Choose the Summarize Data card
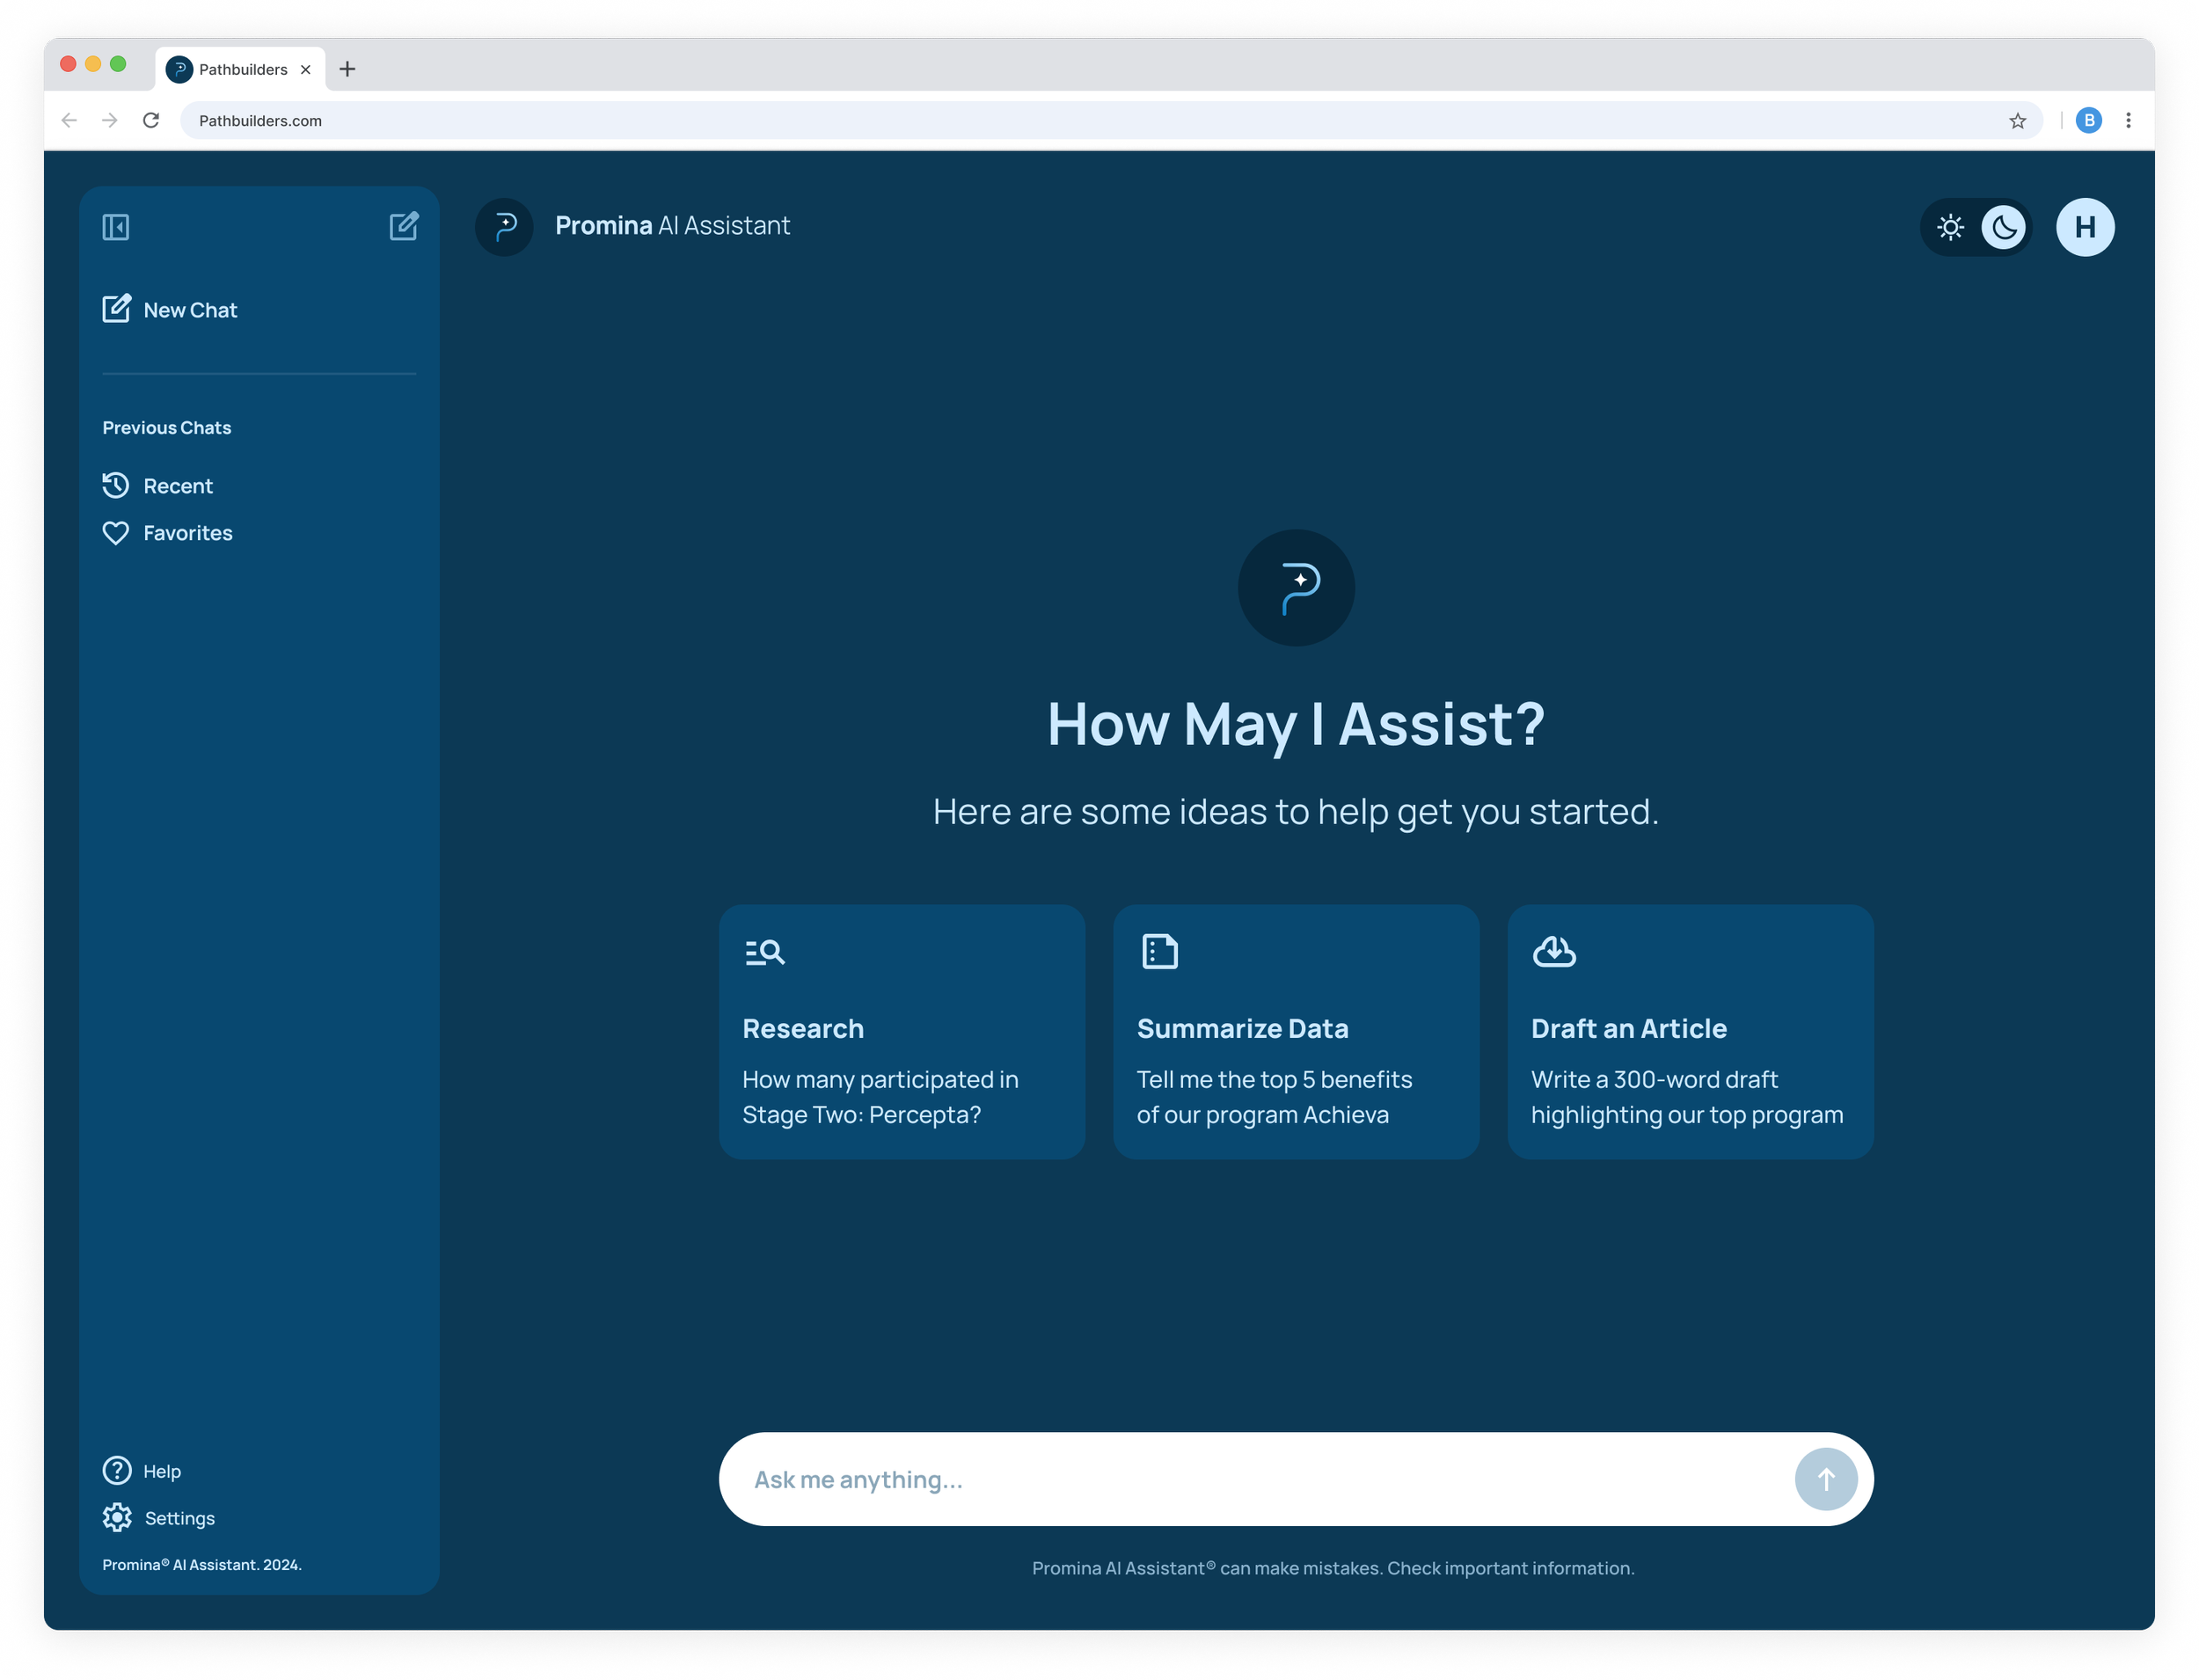The width and height of the screenshot is (2199, 1680). [1295, 1032]
